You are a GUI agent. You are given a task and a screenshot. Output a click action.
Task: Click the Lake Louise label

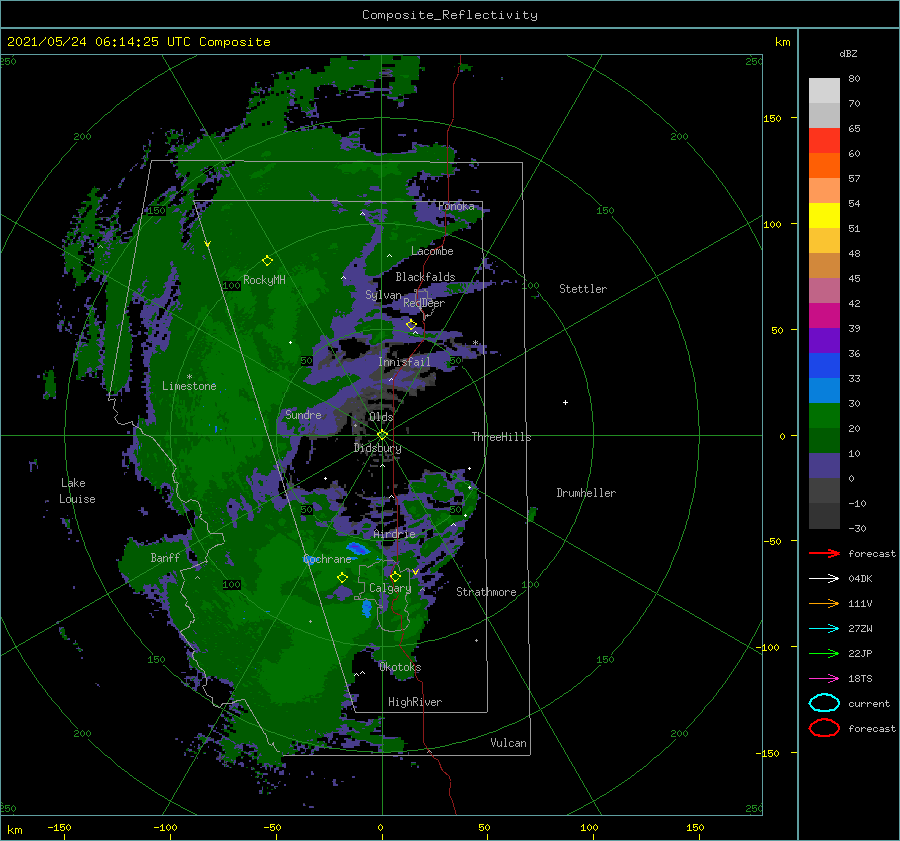pyautogui.click(x=77, y=491)
